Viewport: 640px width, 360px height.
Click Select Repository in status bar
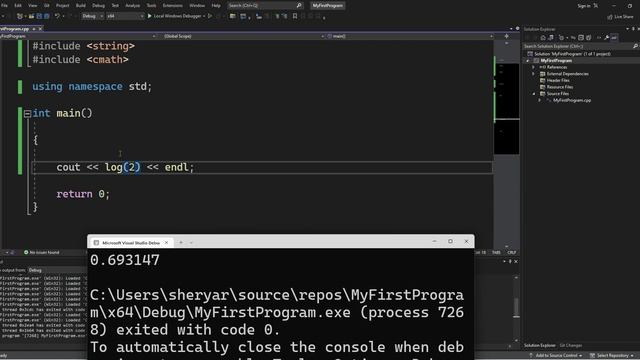coord(611,356)
